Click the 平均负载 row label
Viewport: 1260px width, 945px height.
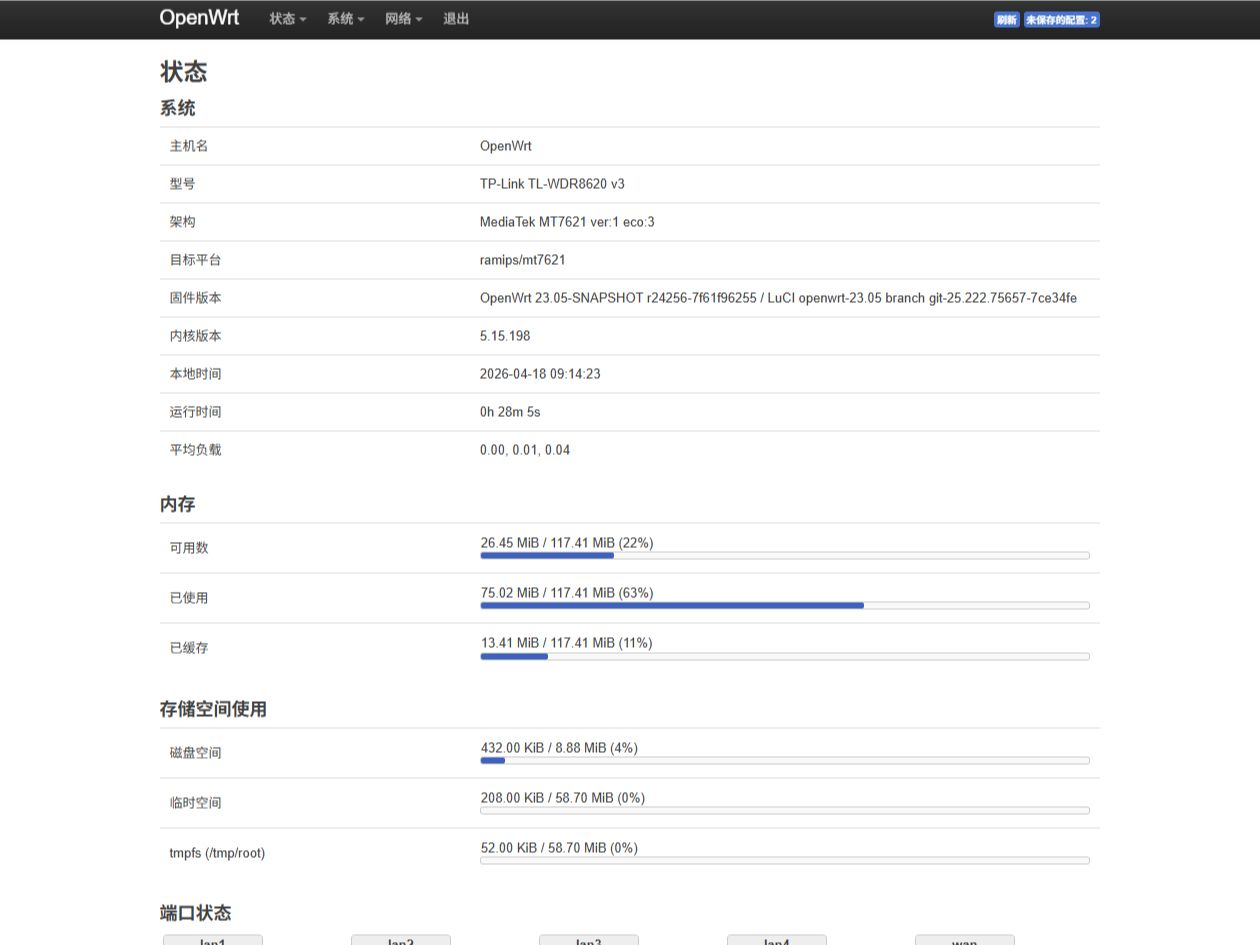pyautogui.click(x=196, y=450)
